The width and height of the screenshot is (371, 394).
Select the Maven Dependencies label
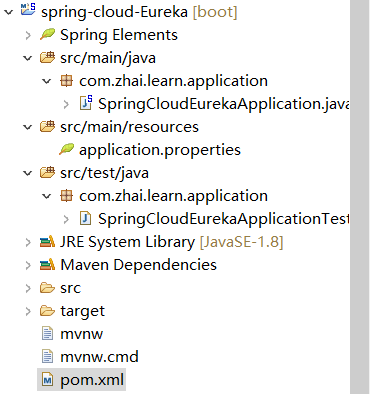pos(138,265)
